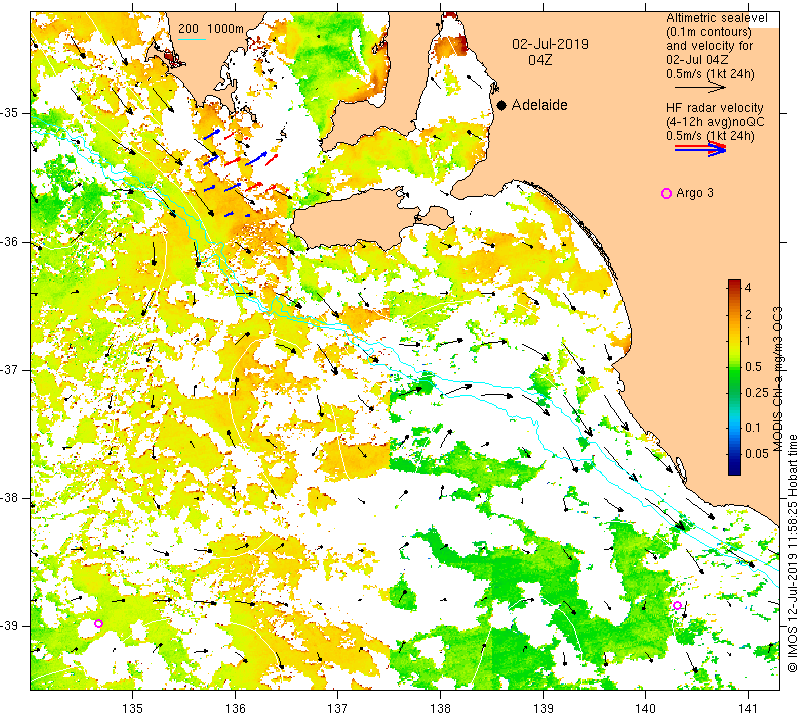The image size is (800, 720).
Task: Click the colorbar value 0.25
Action: (757, 392)
